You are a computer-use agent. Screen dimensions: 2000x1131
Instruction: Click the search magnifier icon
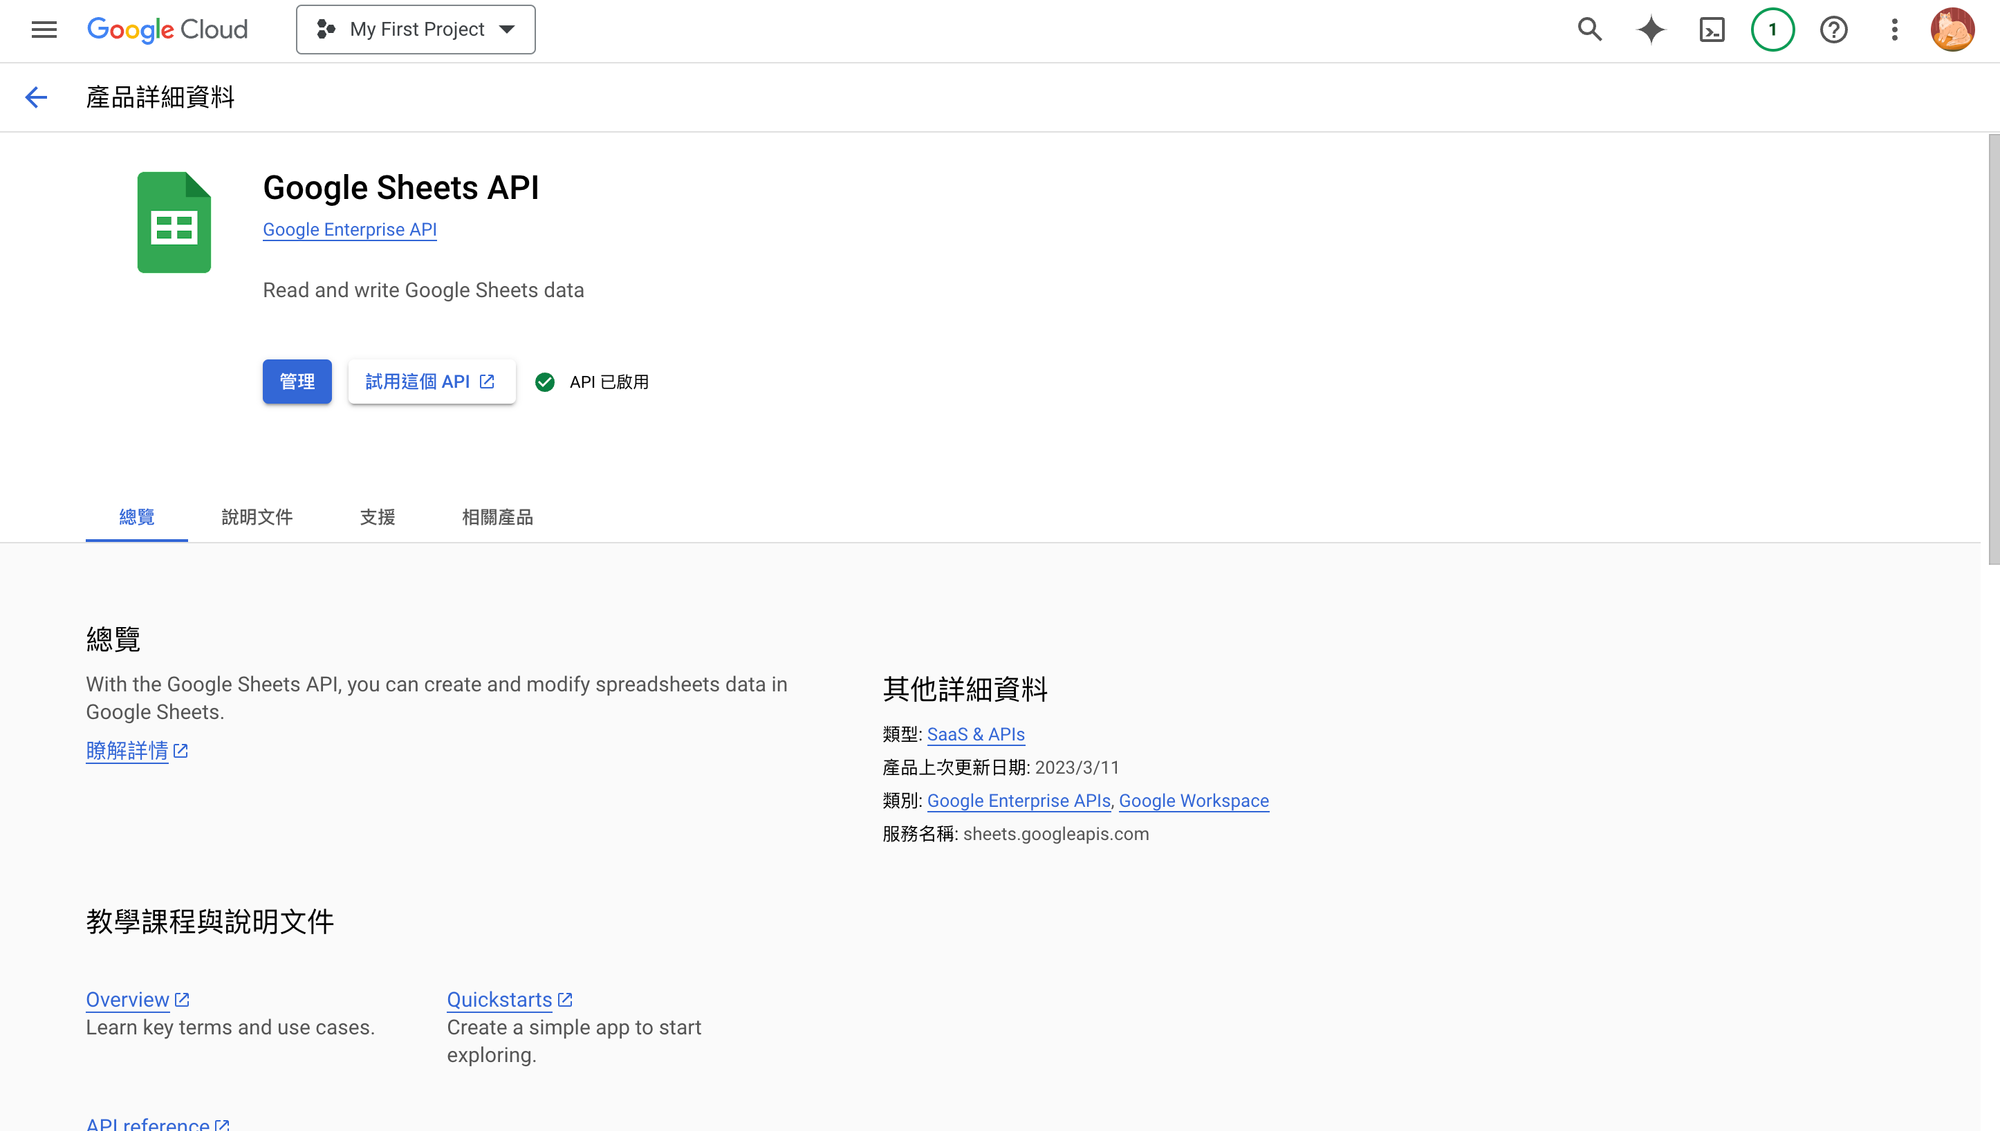[x=1590, y=30]
